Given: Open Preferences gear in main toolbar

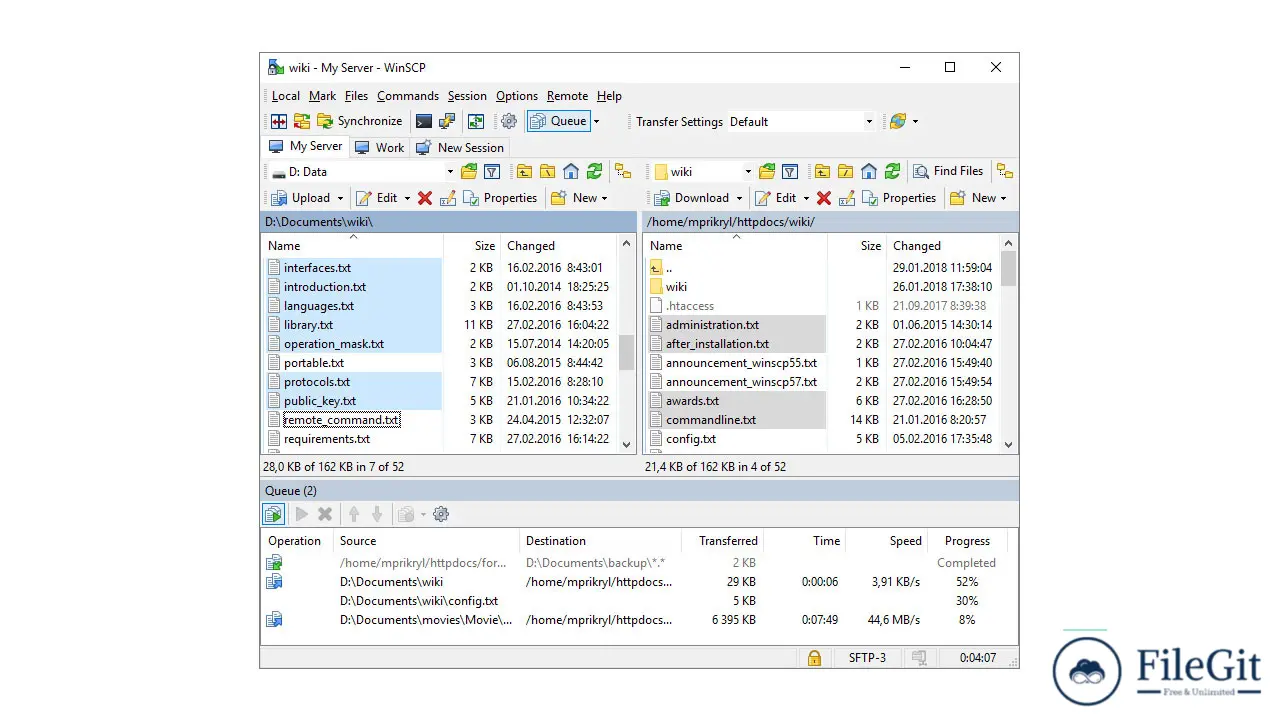Looking at the screenshot, I should pyautogui.click(x=509, y=121).
